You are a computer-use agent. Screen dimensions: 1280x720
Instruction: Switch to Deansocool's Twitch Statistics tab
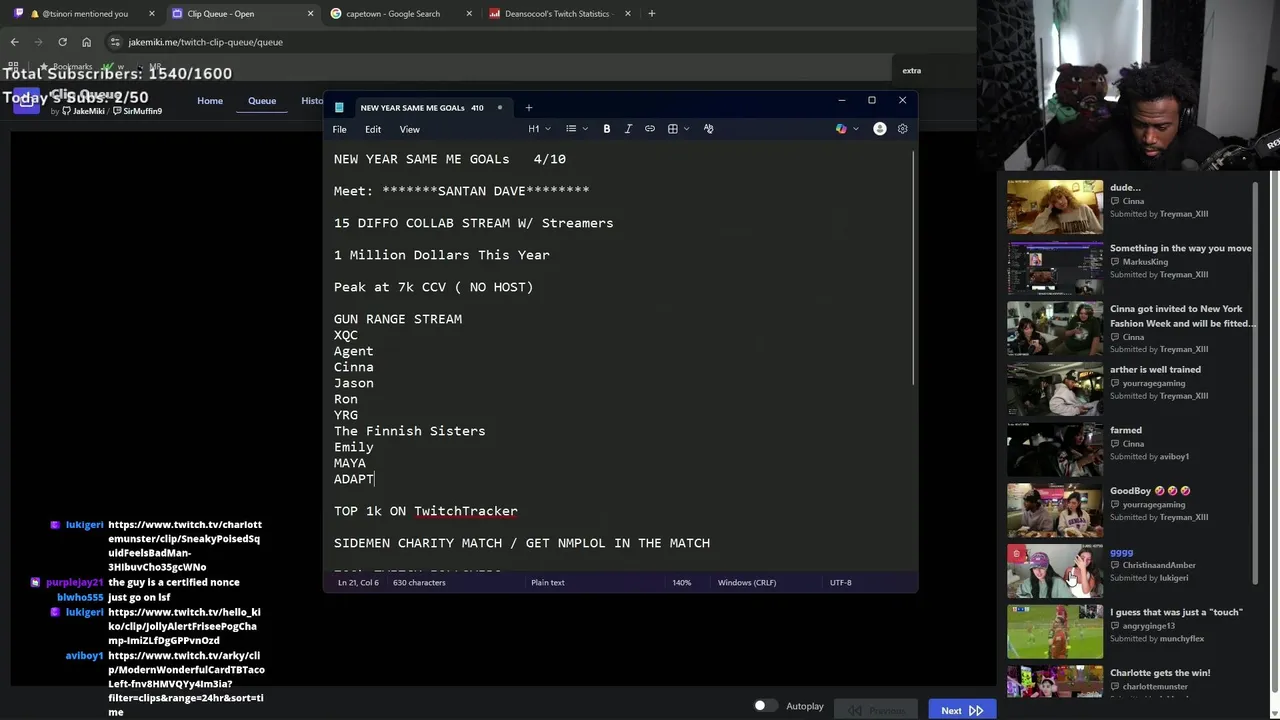[557, 14]
